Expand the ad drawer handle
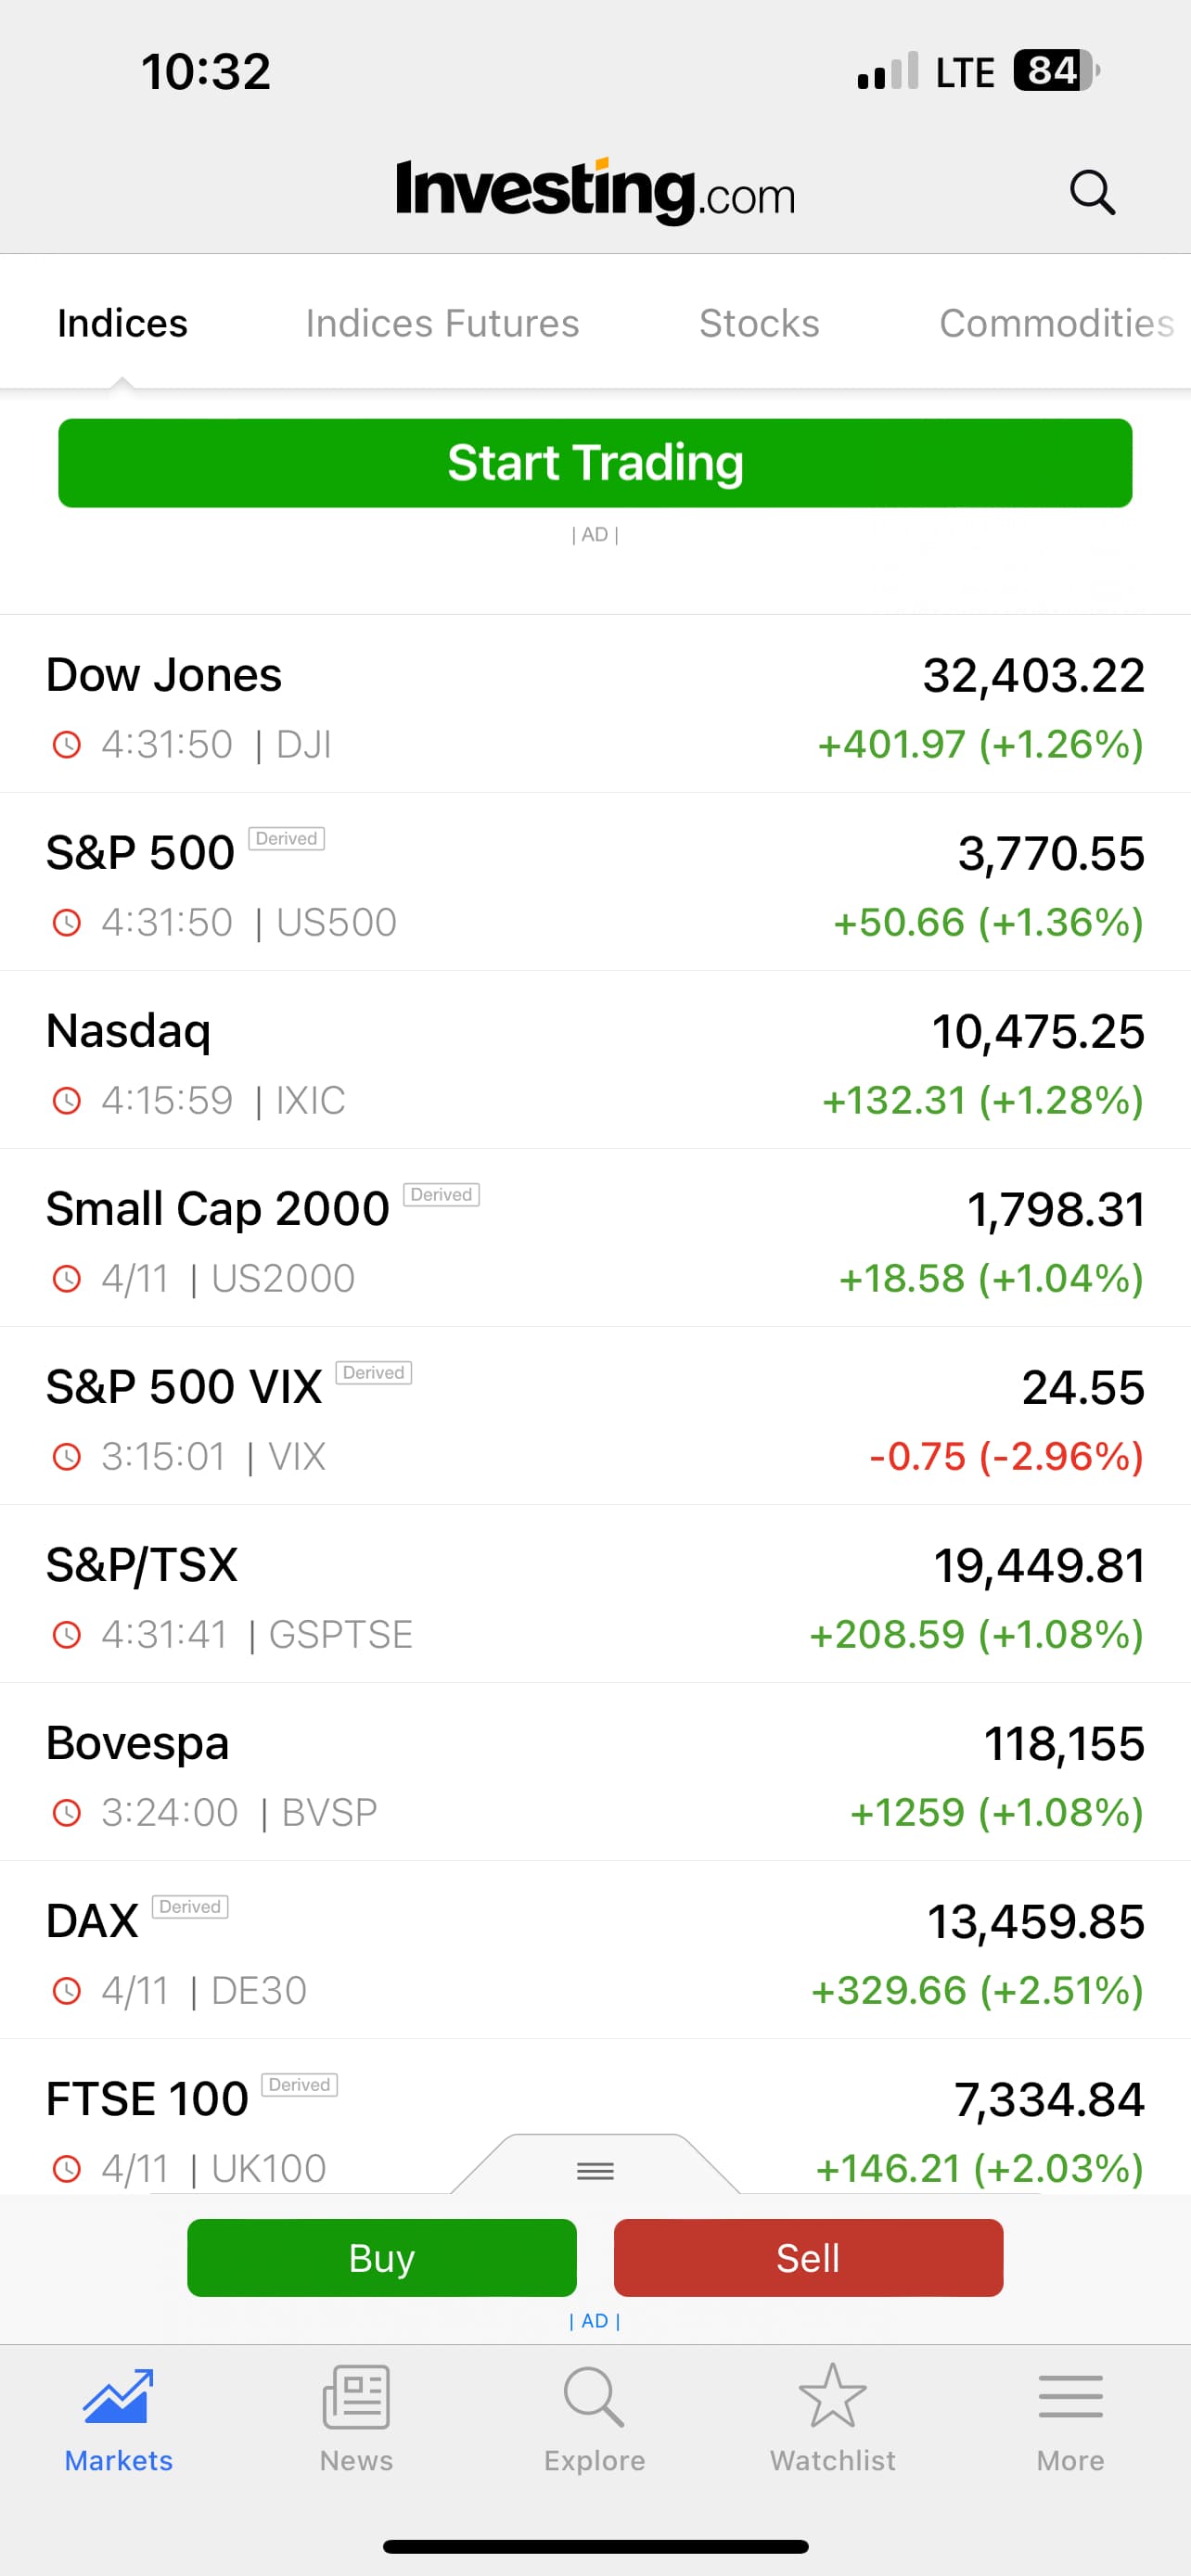Viewport: 1191px width, 2576px height. point(595,2170)
